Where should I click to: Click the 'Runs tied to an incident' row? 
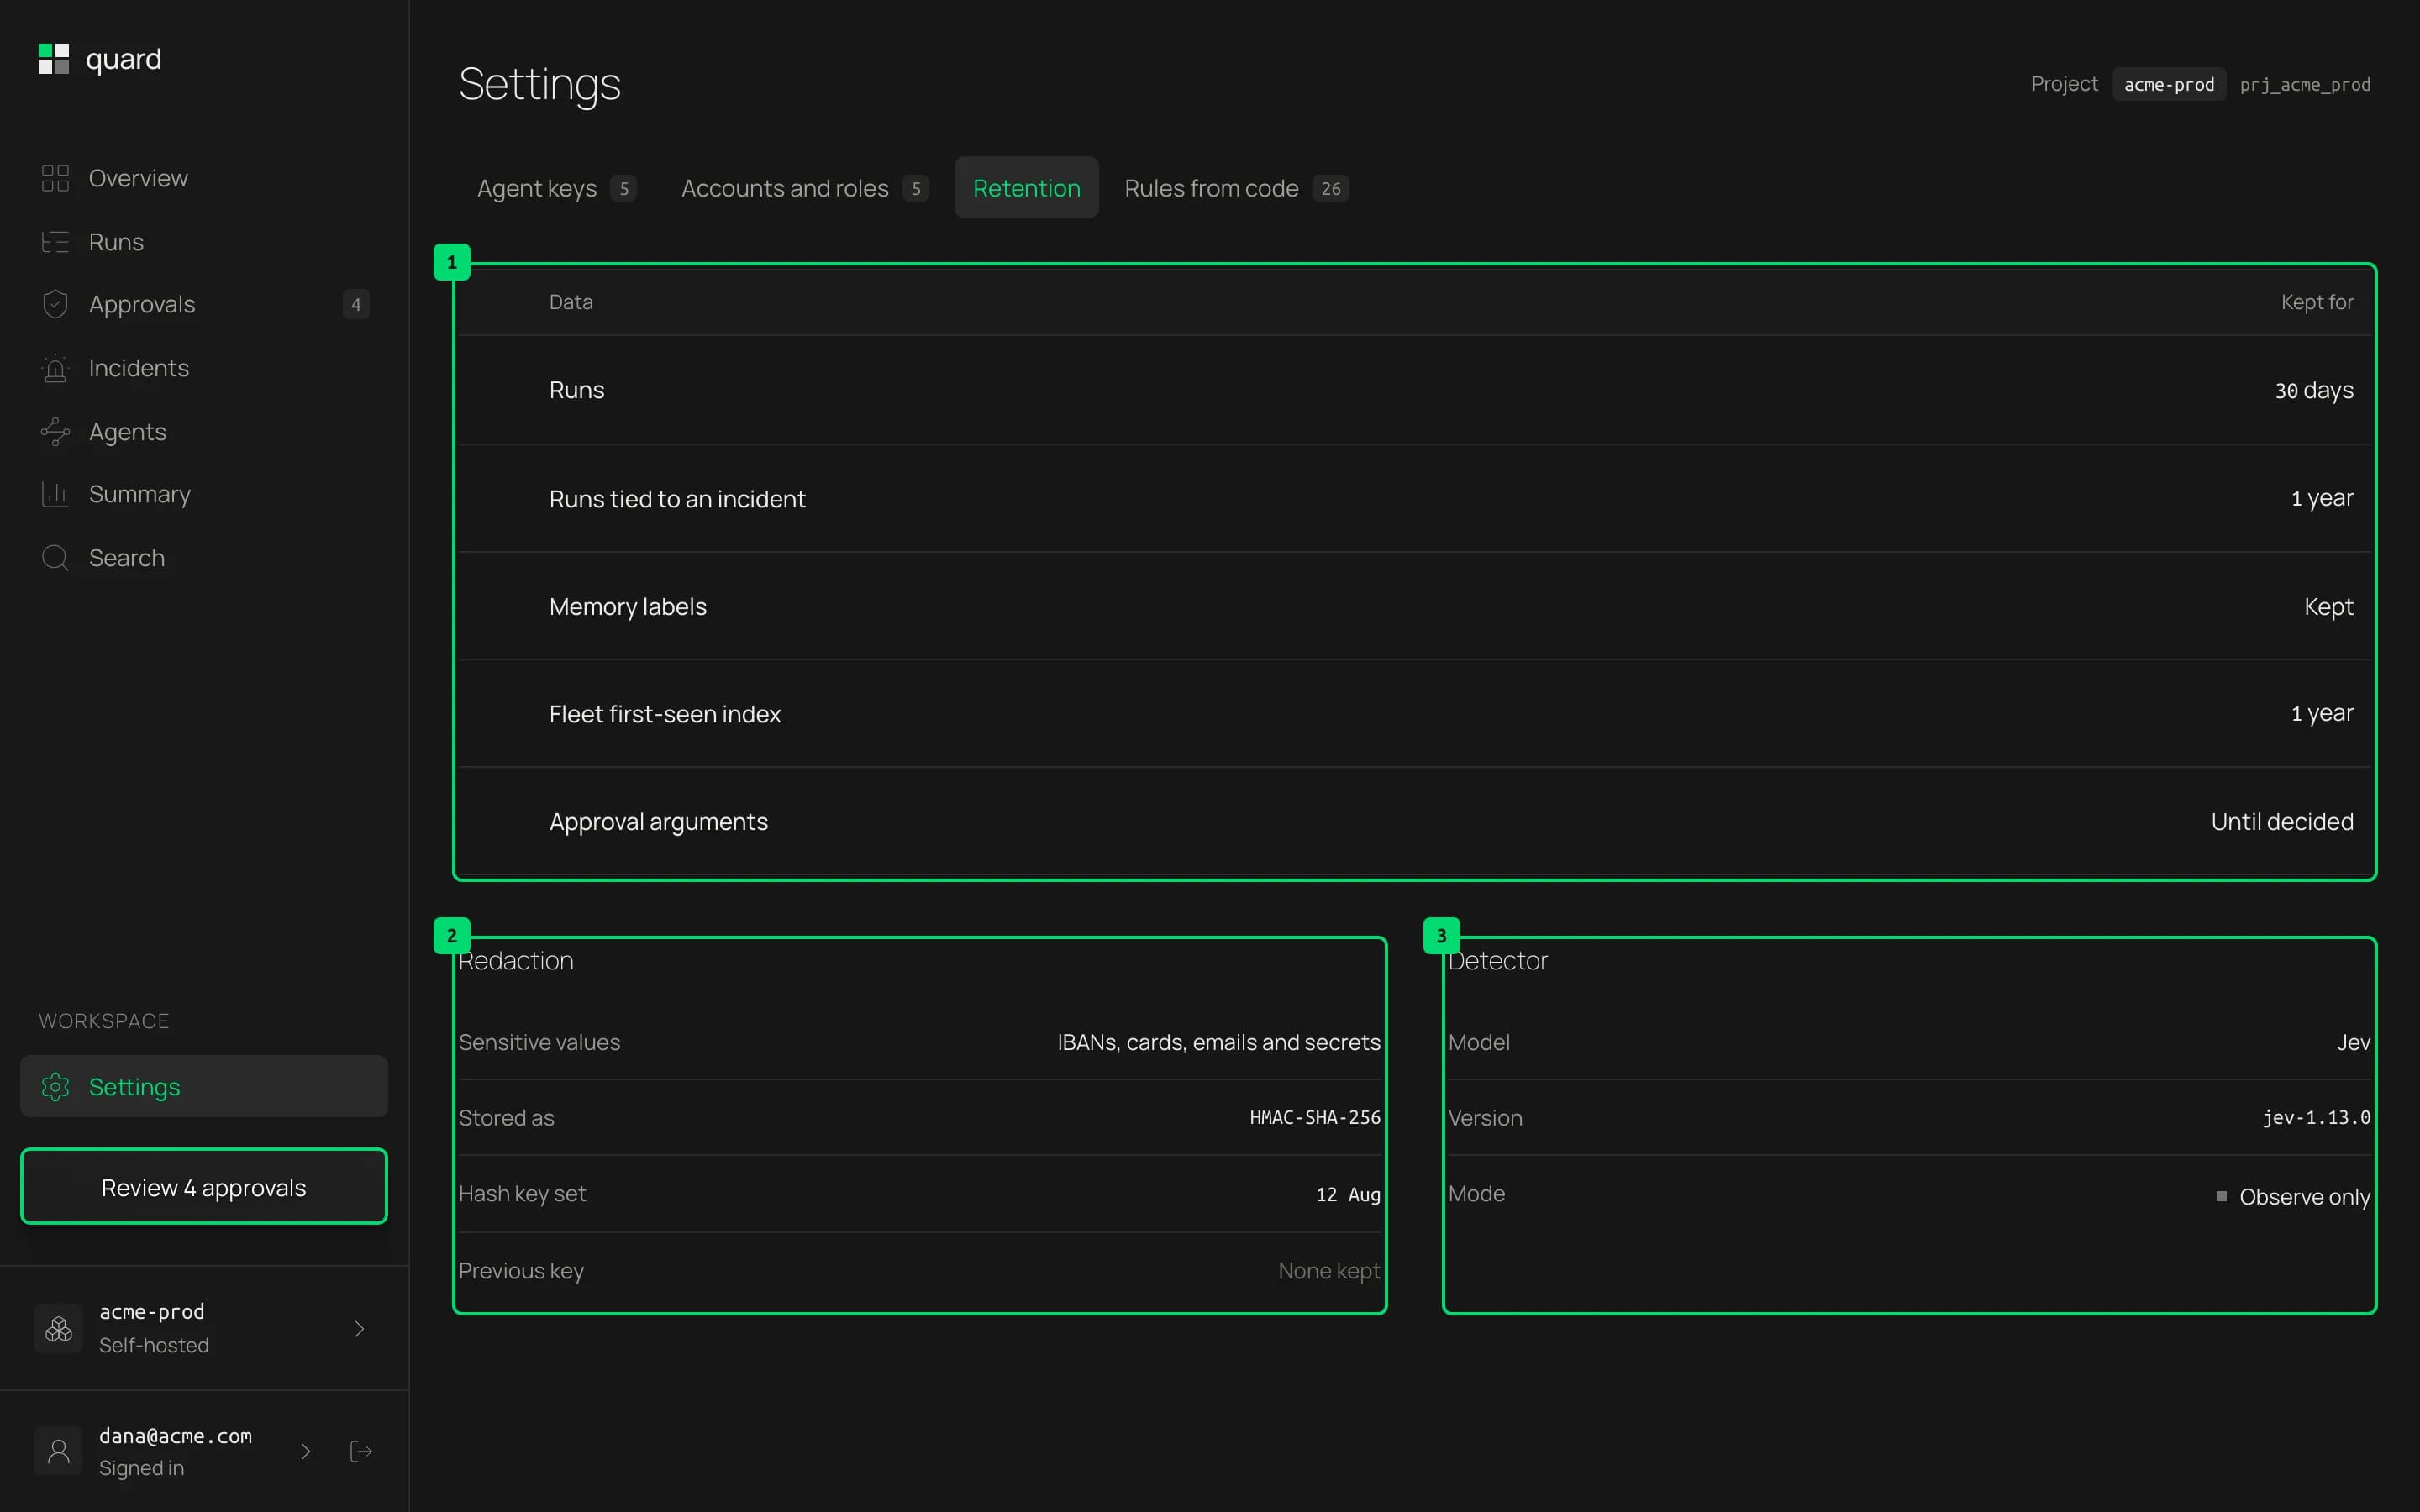coord(1414,498)
